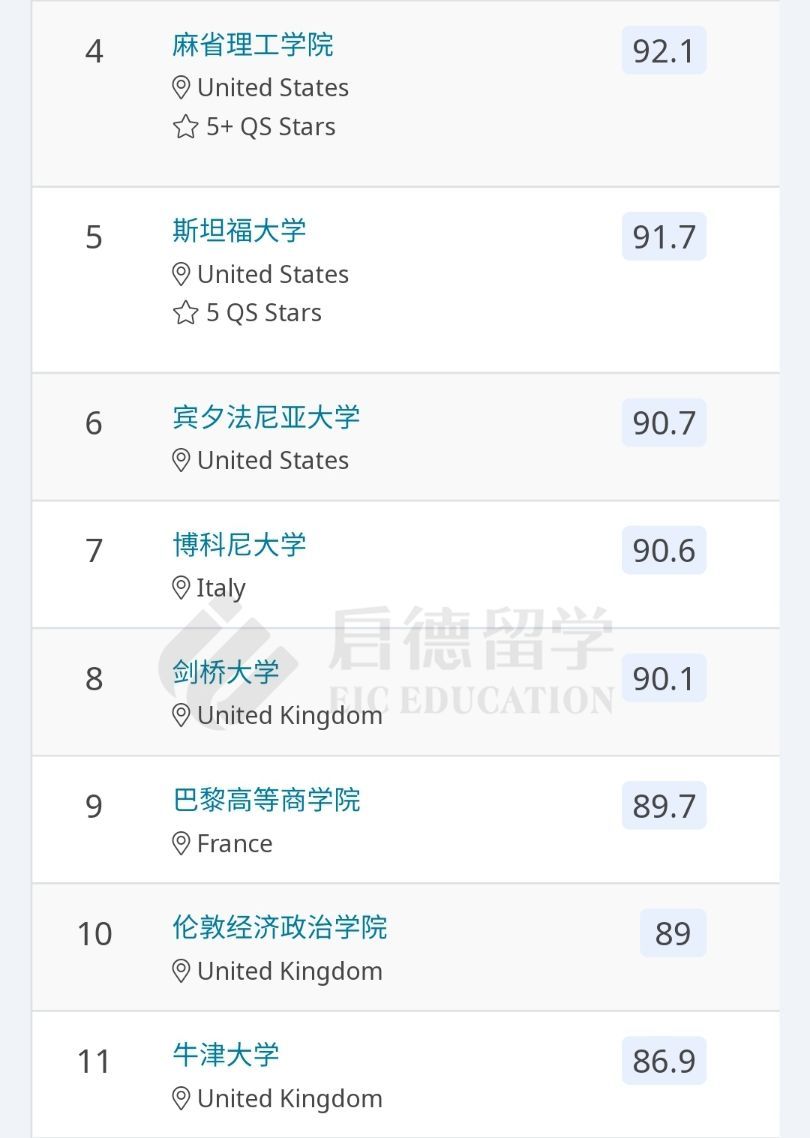The width and height of the screenshot is (810, 1138).
Task: Select the 宾夕法尼亚大学 link
Action: tap(265, 417)
